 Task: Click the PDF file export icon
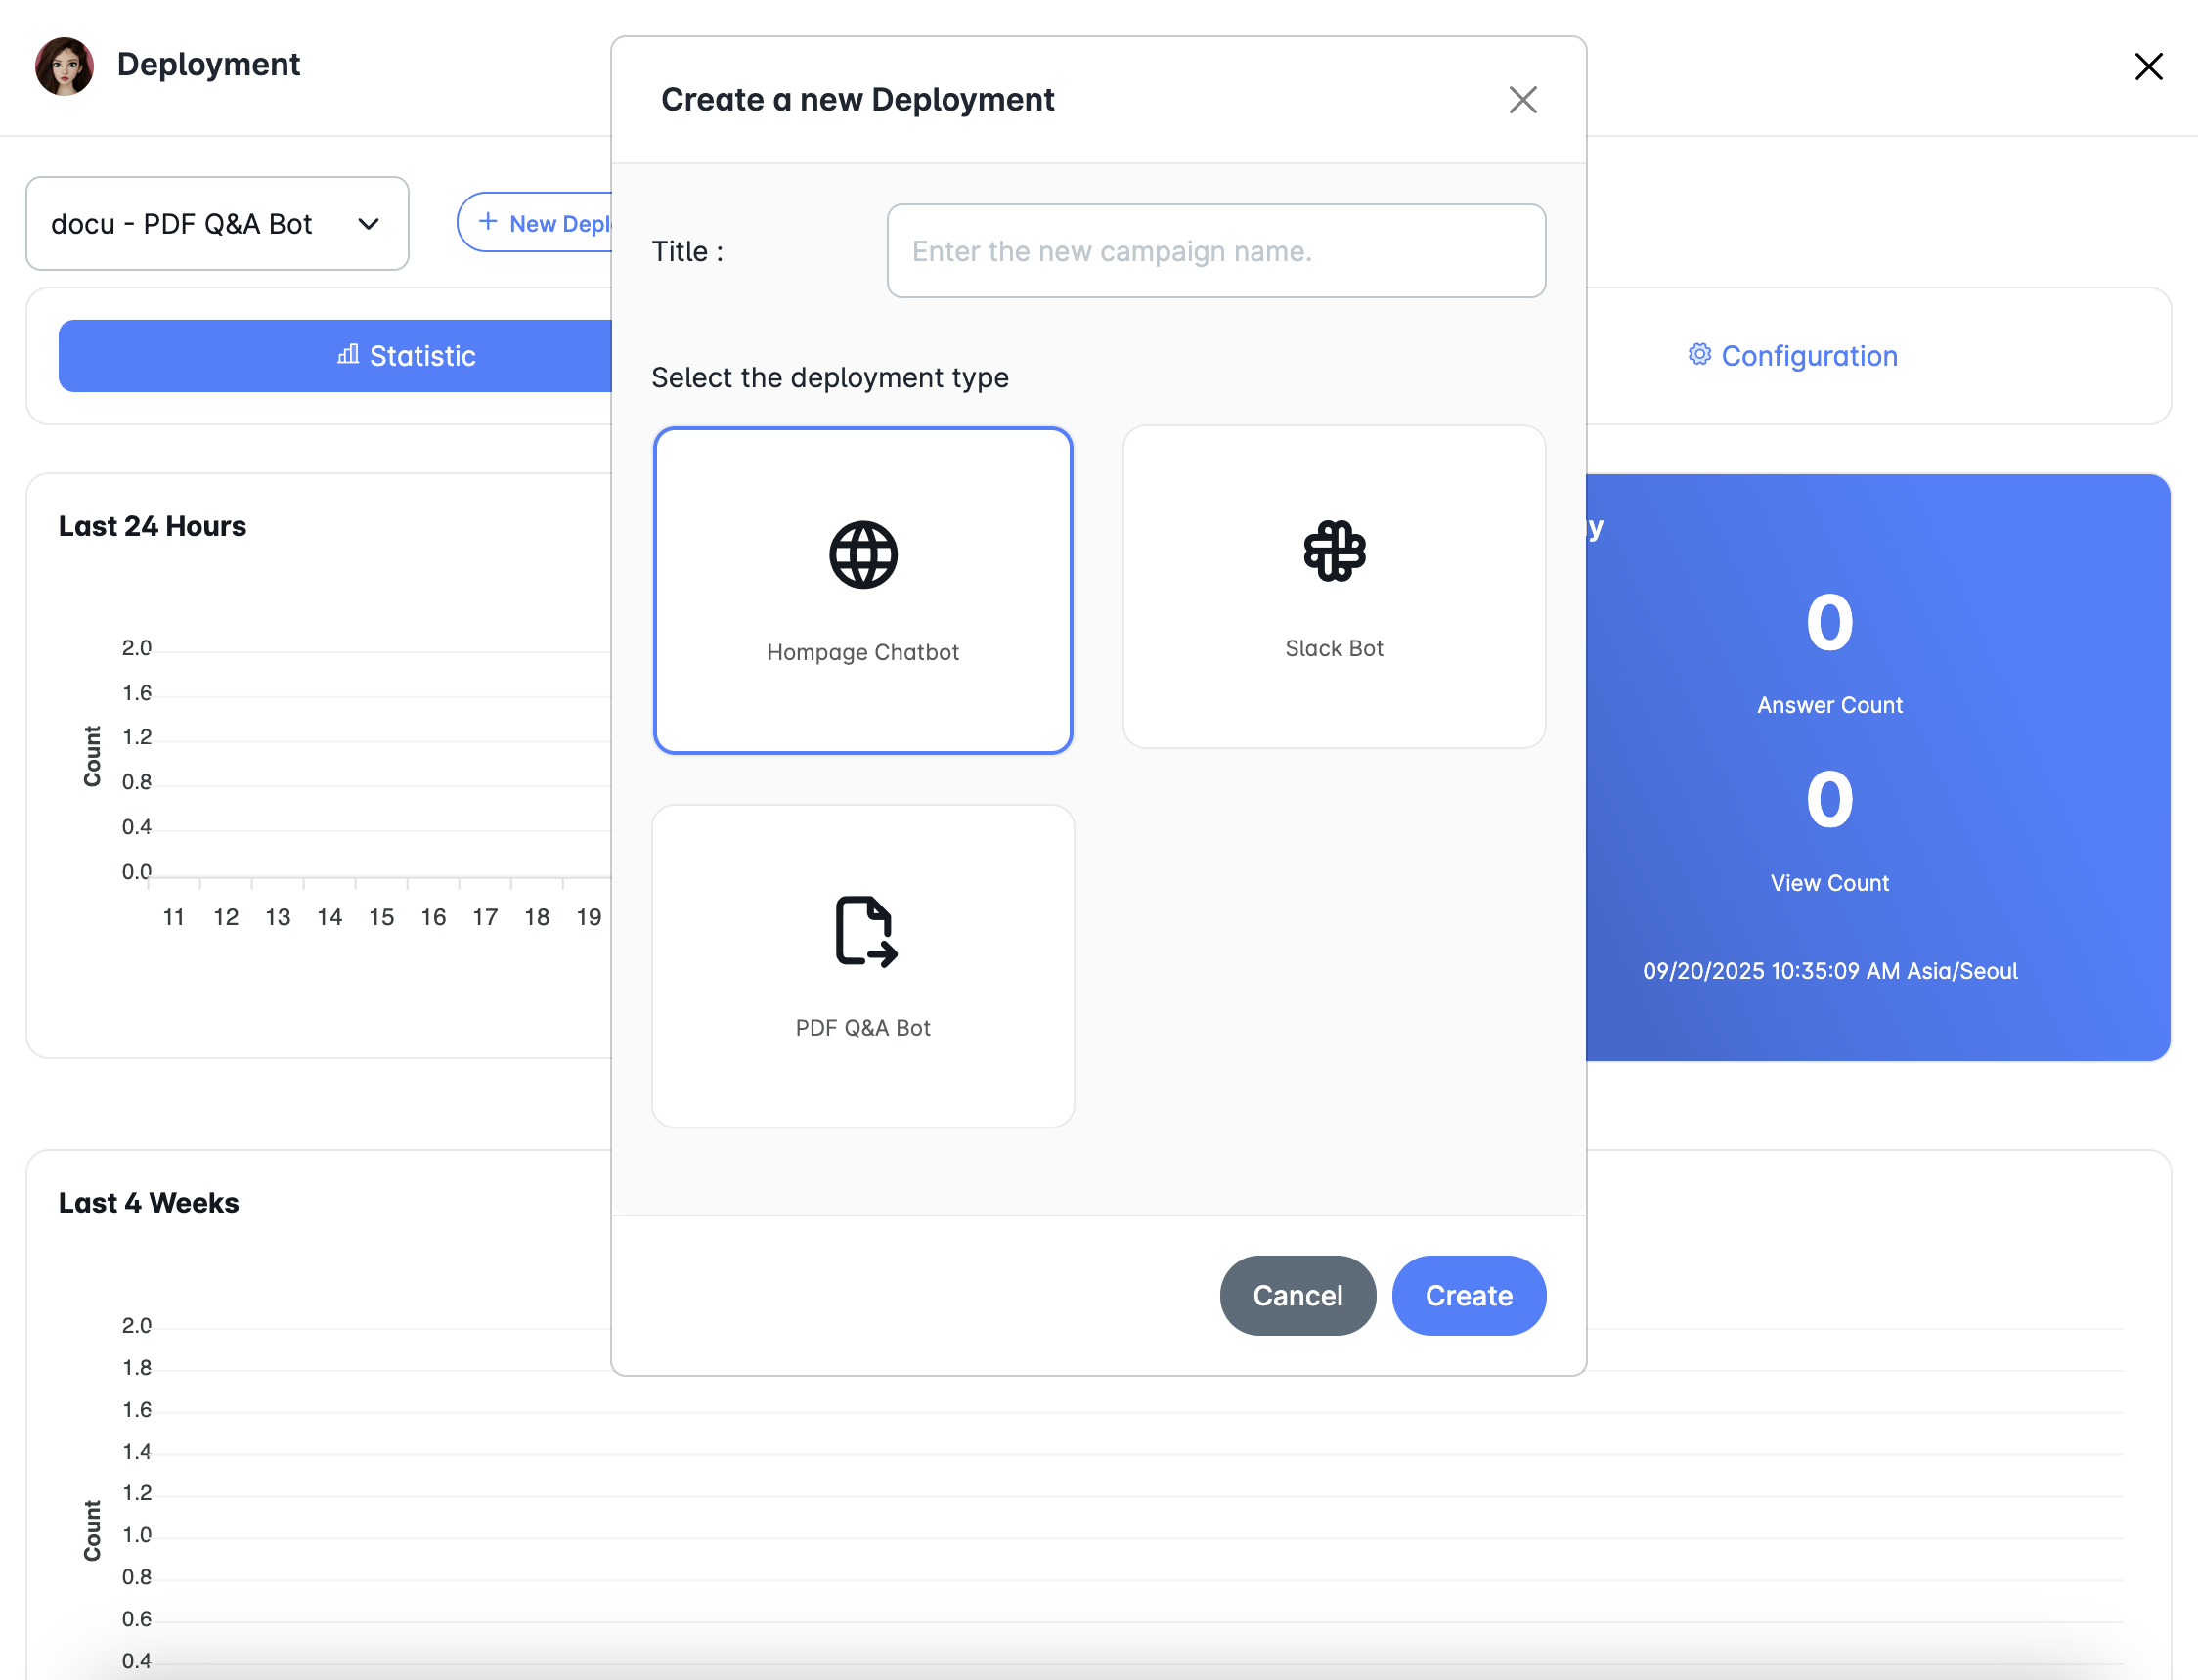pyautogui.click(x=865, y=931)
